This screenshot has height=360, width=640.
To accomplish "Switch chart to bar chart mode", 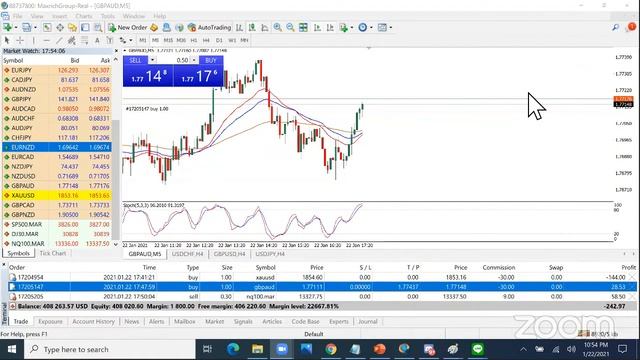I will coord(239,27).
